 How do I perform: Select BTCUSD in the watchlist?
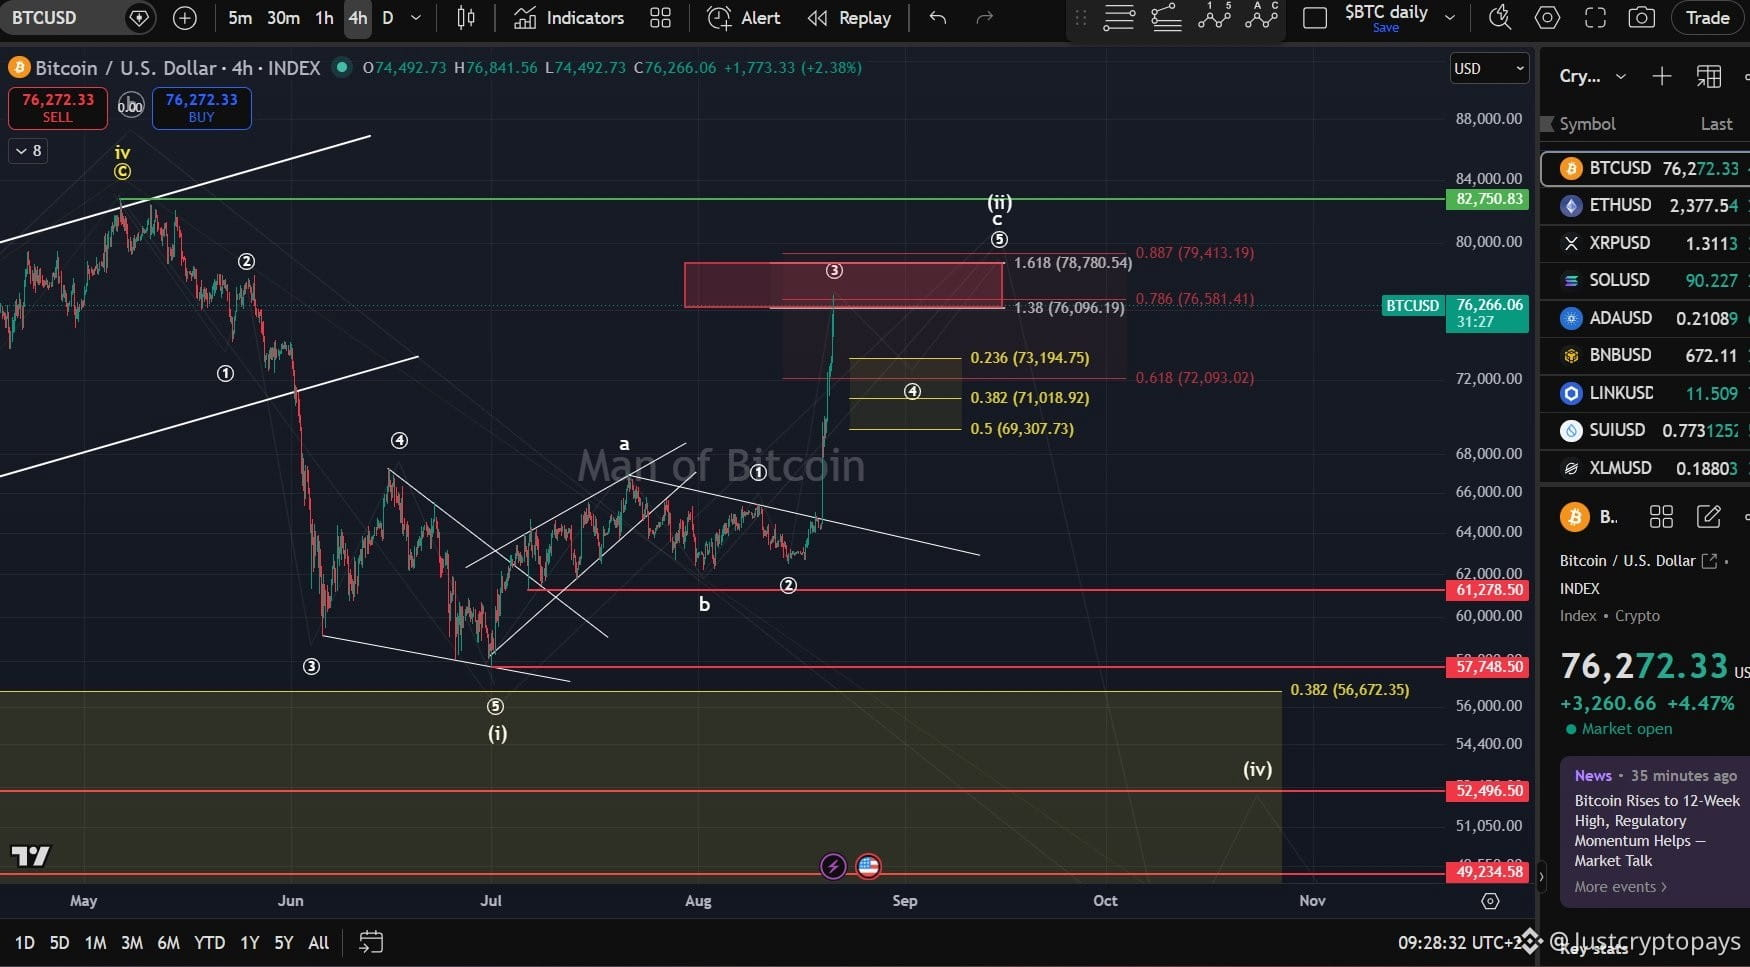(x=1645, y=168)
